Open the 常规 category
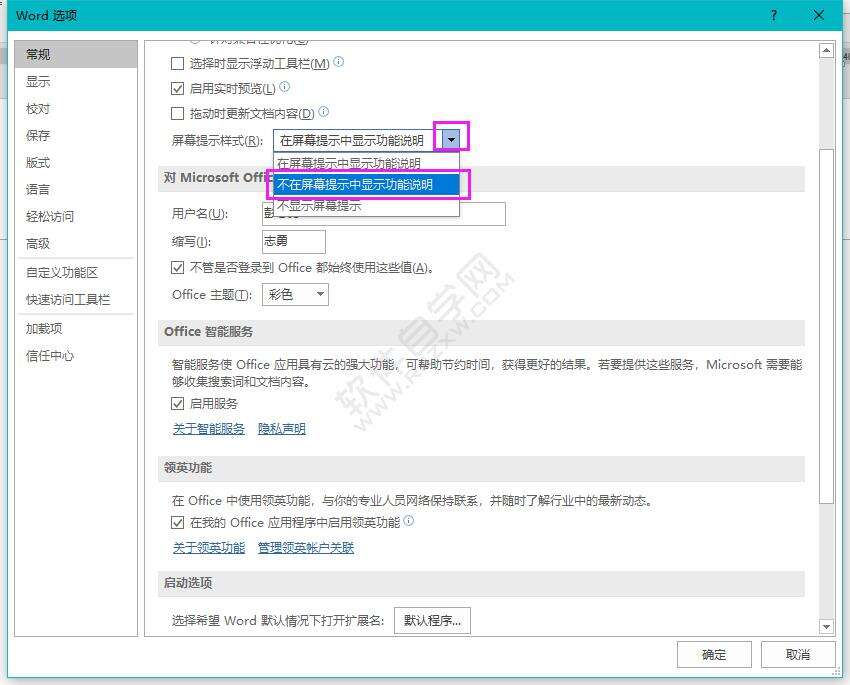The image size is (850, 685). pos(76,55)
